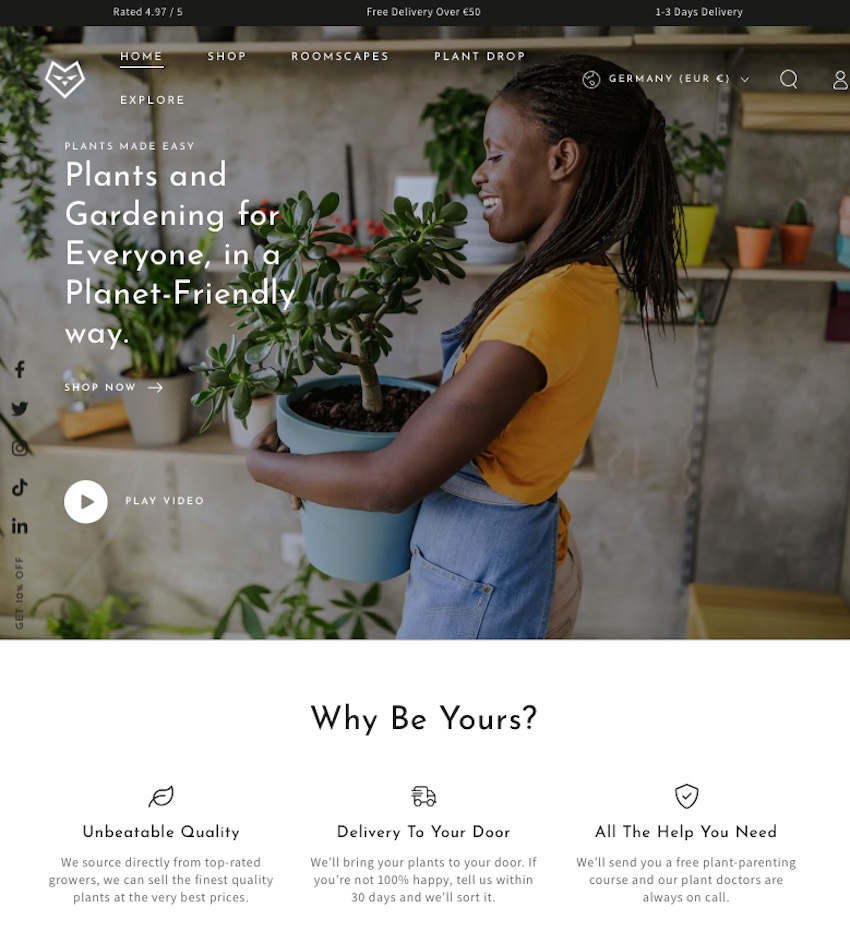850x931 pixels.
Task: Visit the Twitter social icon
Action: pos(20,408)
